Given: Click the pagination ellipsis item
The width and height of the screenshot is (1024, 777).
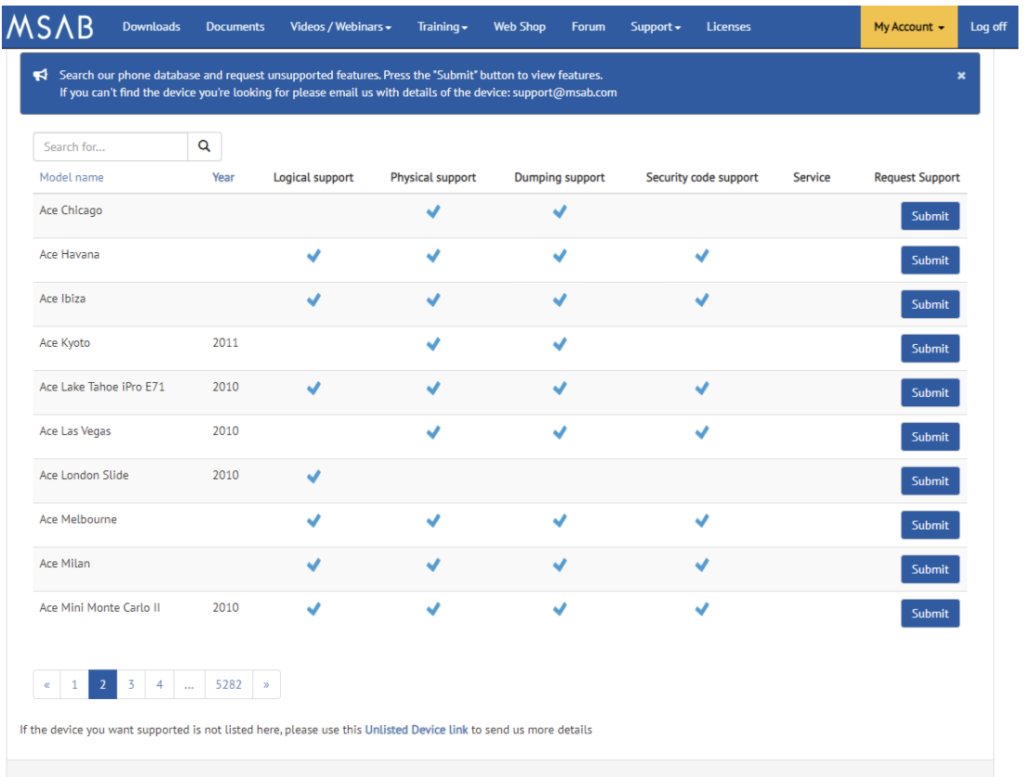Looking at the screenshot, I should (x=189, y=684).
